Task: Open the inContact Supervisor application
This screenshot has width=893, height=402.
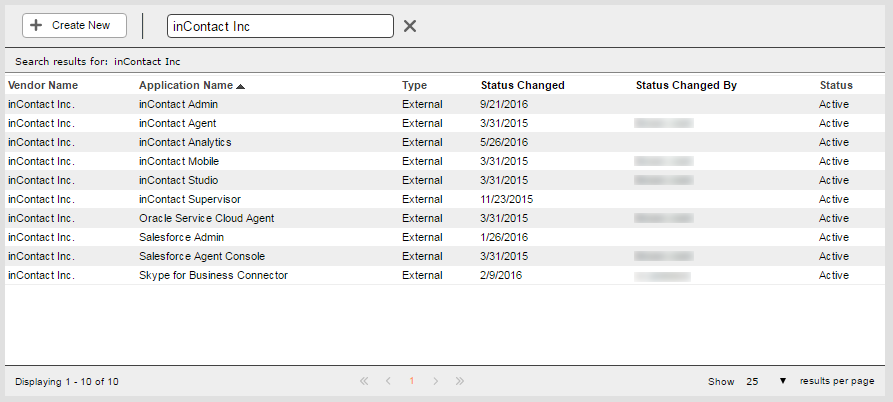Action: tap(190, 199)
